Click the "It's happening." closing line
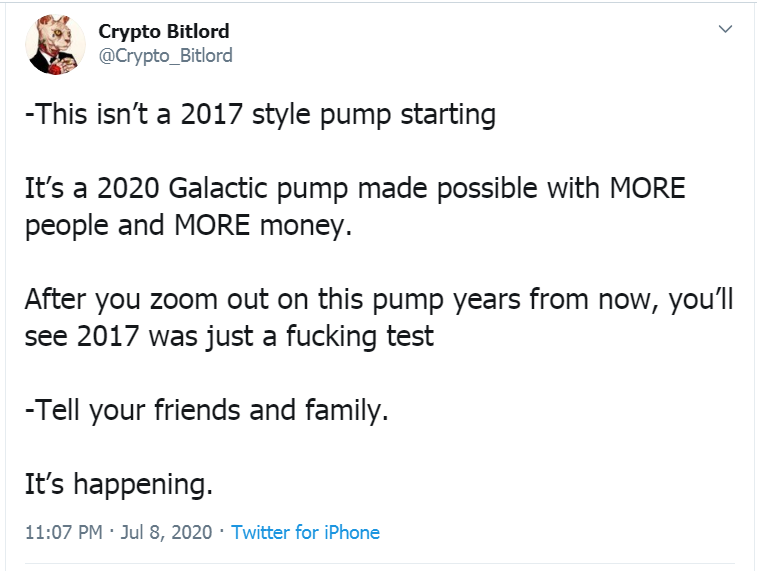 coord(119,484)
